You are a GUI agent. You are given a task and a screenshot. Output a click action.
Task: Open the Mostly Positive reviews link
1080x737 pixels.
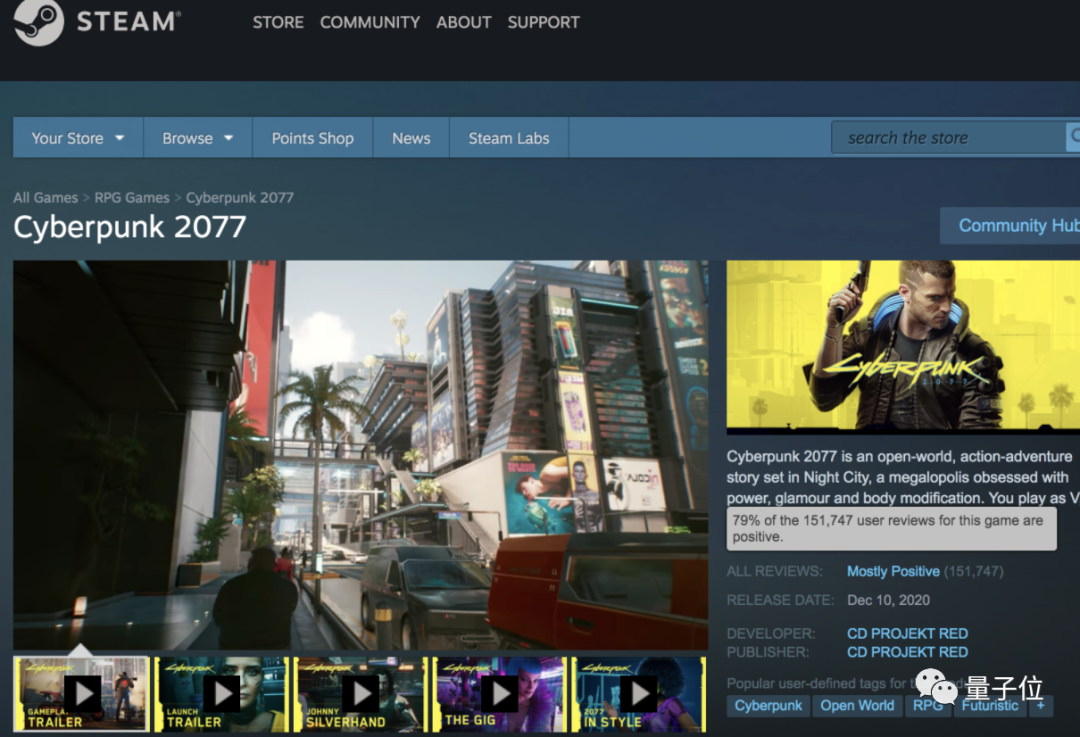click(x=893, y=571)
